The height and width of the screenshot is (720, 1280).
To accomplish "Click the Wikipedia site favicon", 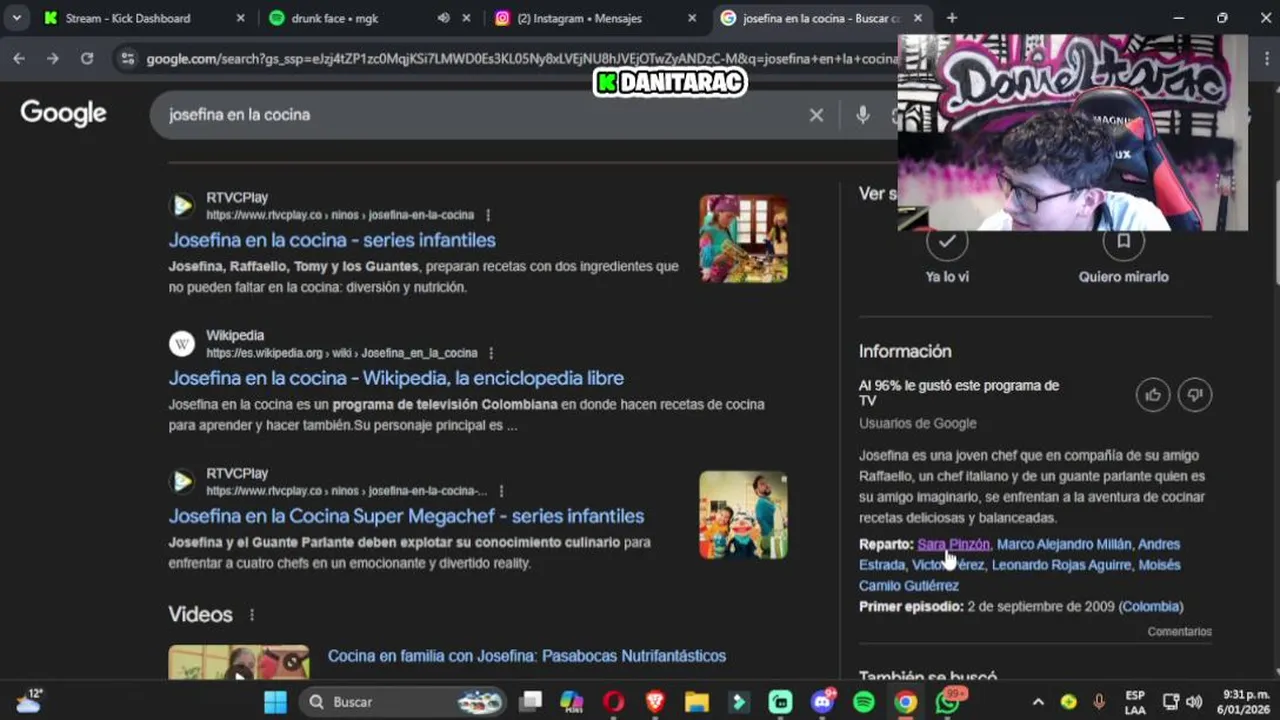I will [182, 344].
